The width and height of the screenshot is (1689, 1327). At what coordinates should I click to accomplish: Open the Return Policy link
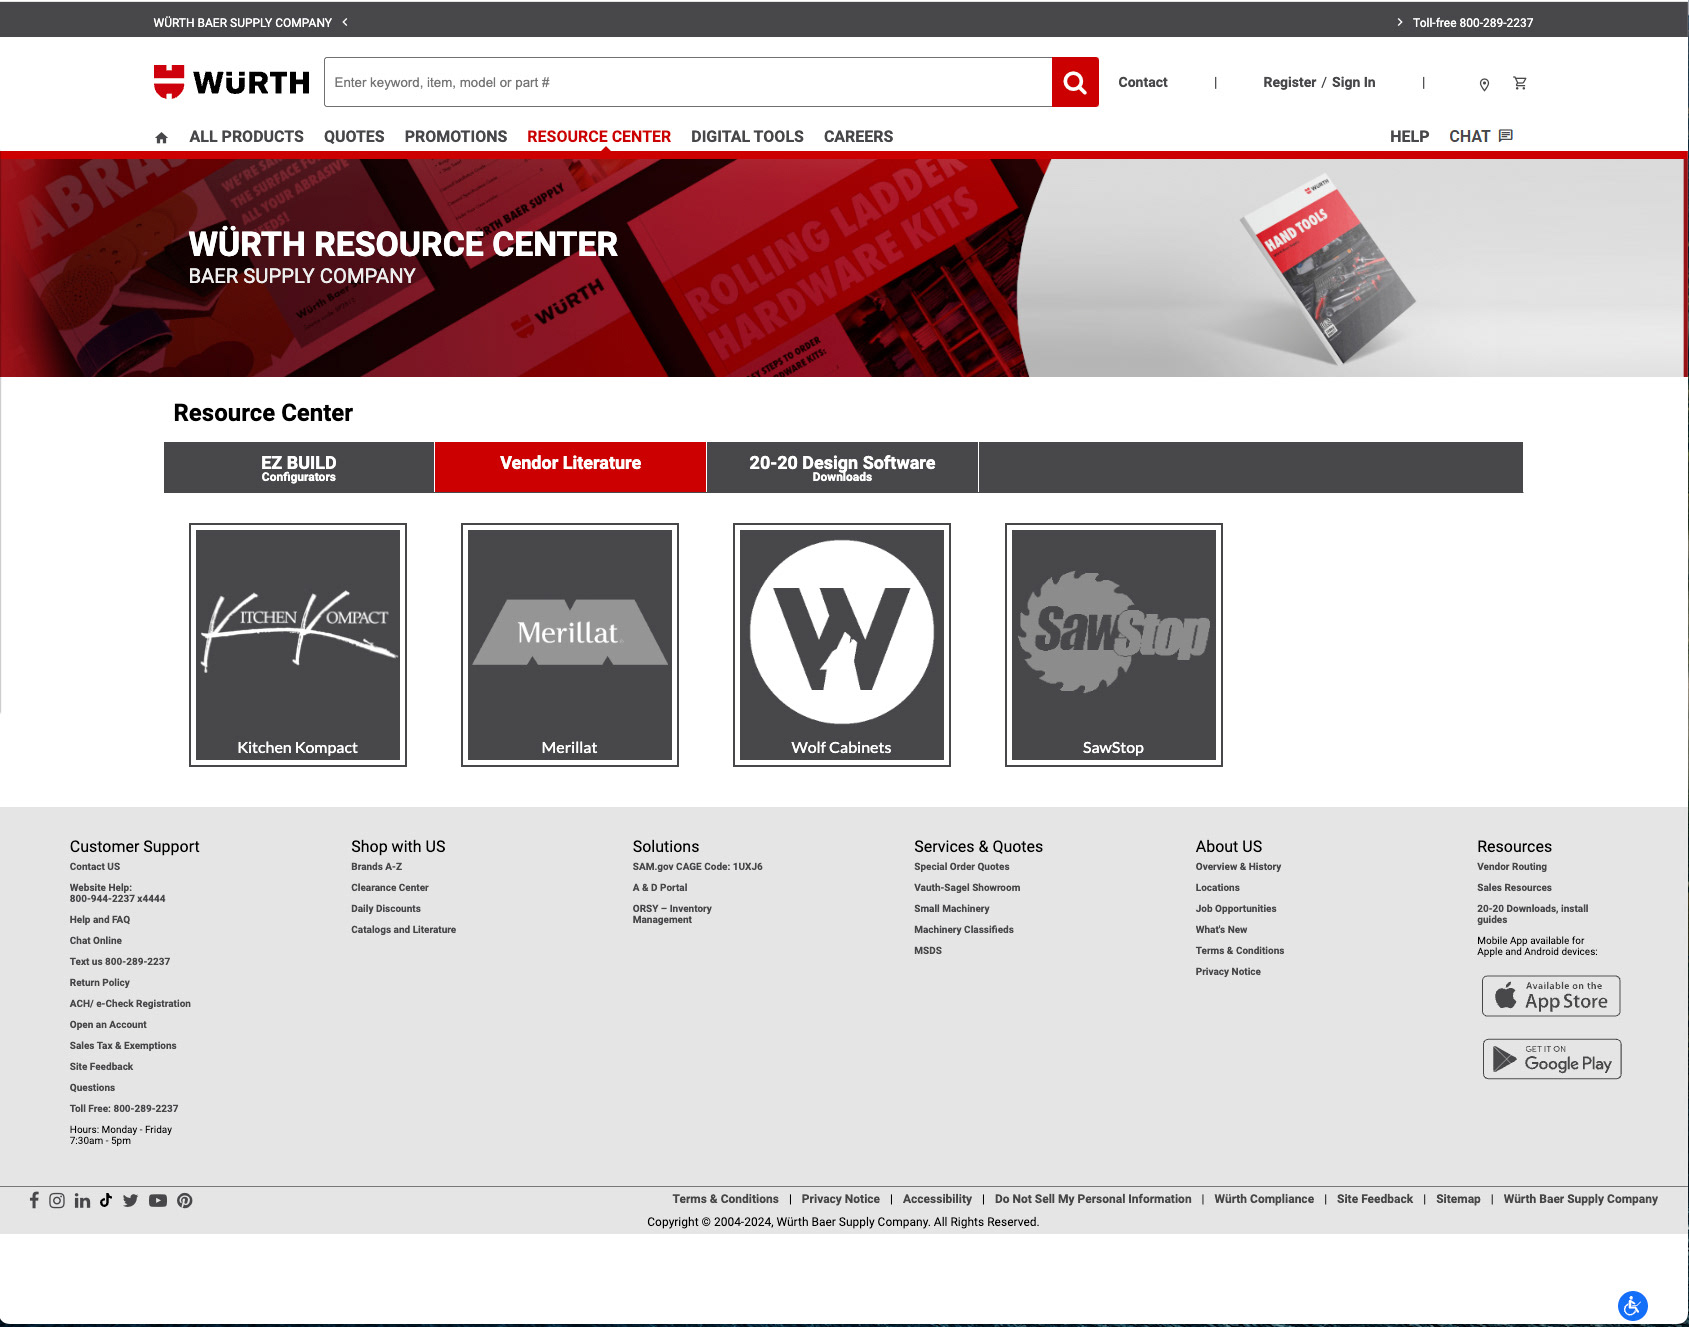(100, 983)
